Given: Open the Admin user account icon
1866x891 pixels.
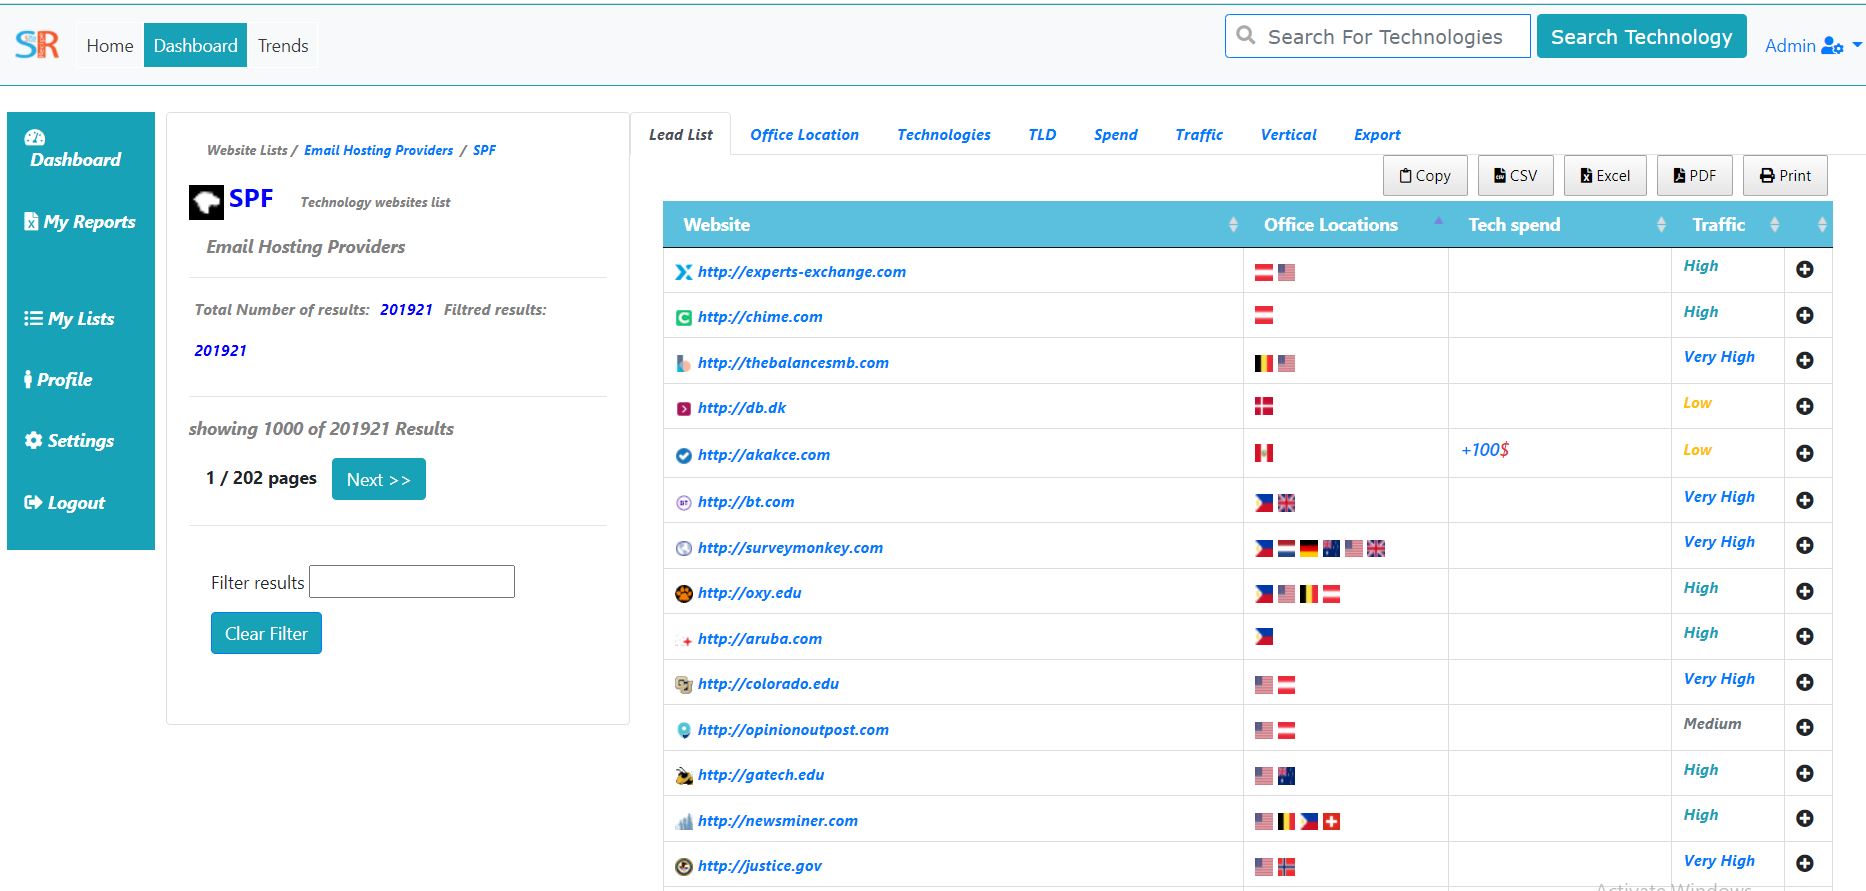Looking at the screenshot, I should (1832, 46).
